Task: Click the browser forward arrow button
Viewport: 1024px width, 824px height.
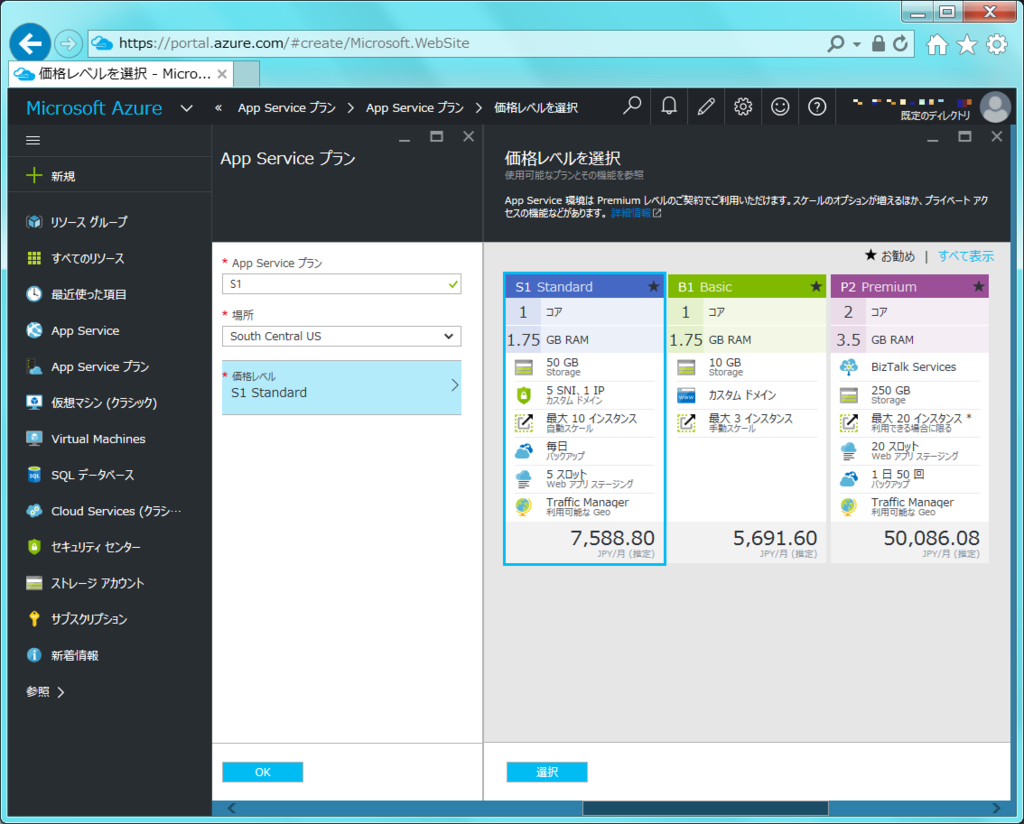Action: click(68, 44)
